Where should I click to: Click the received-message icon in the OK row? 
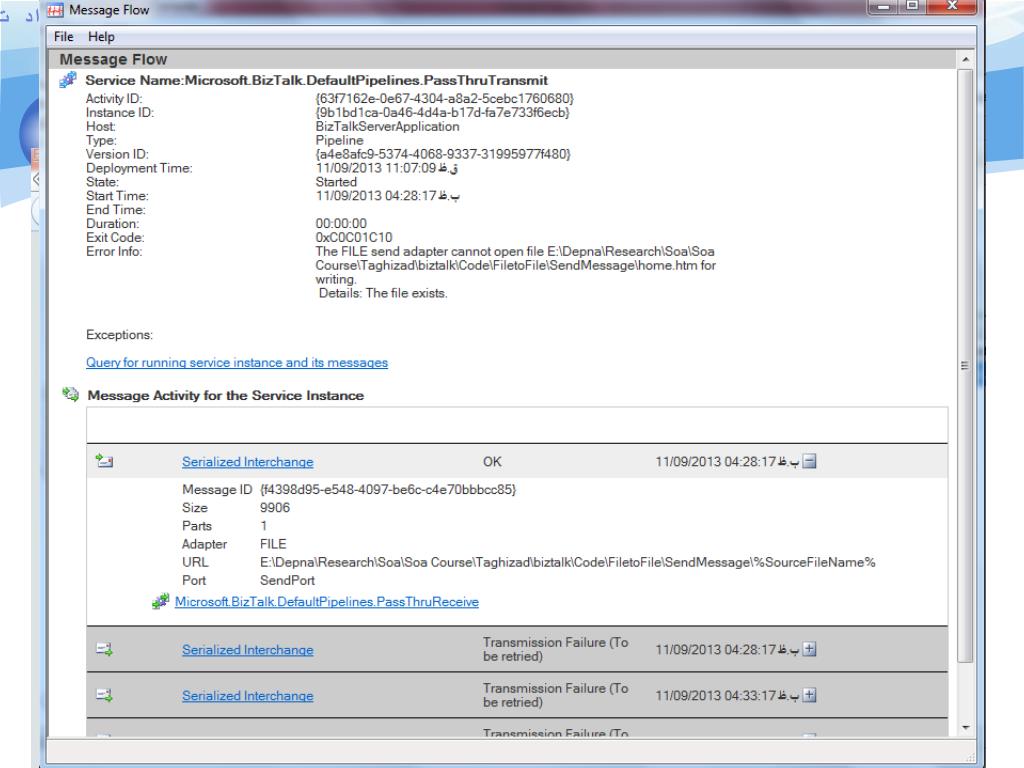point(104,461)
